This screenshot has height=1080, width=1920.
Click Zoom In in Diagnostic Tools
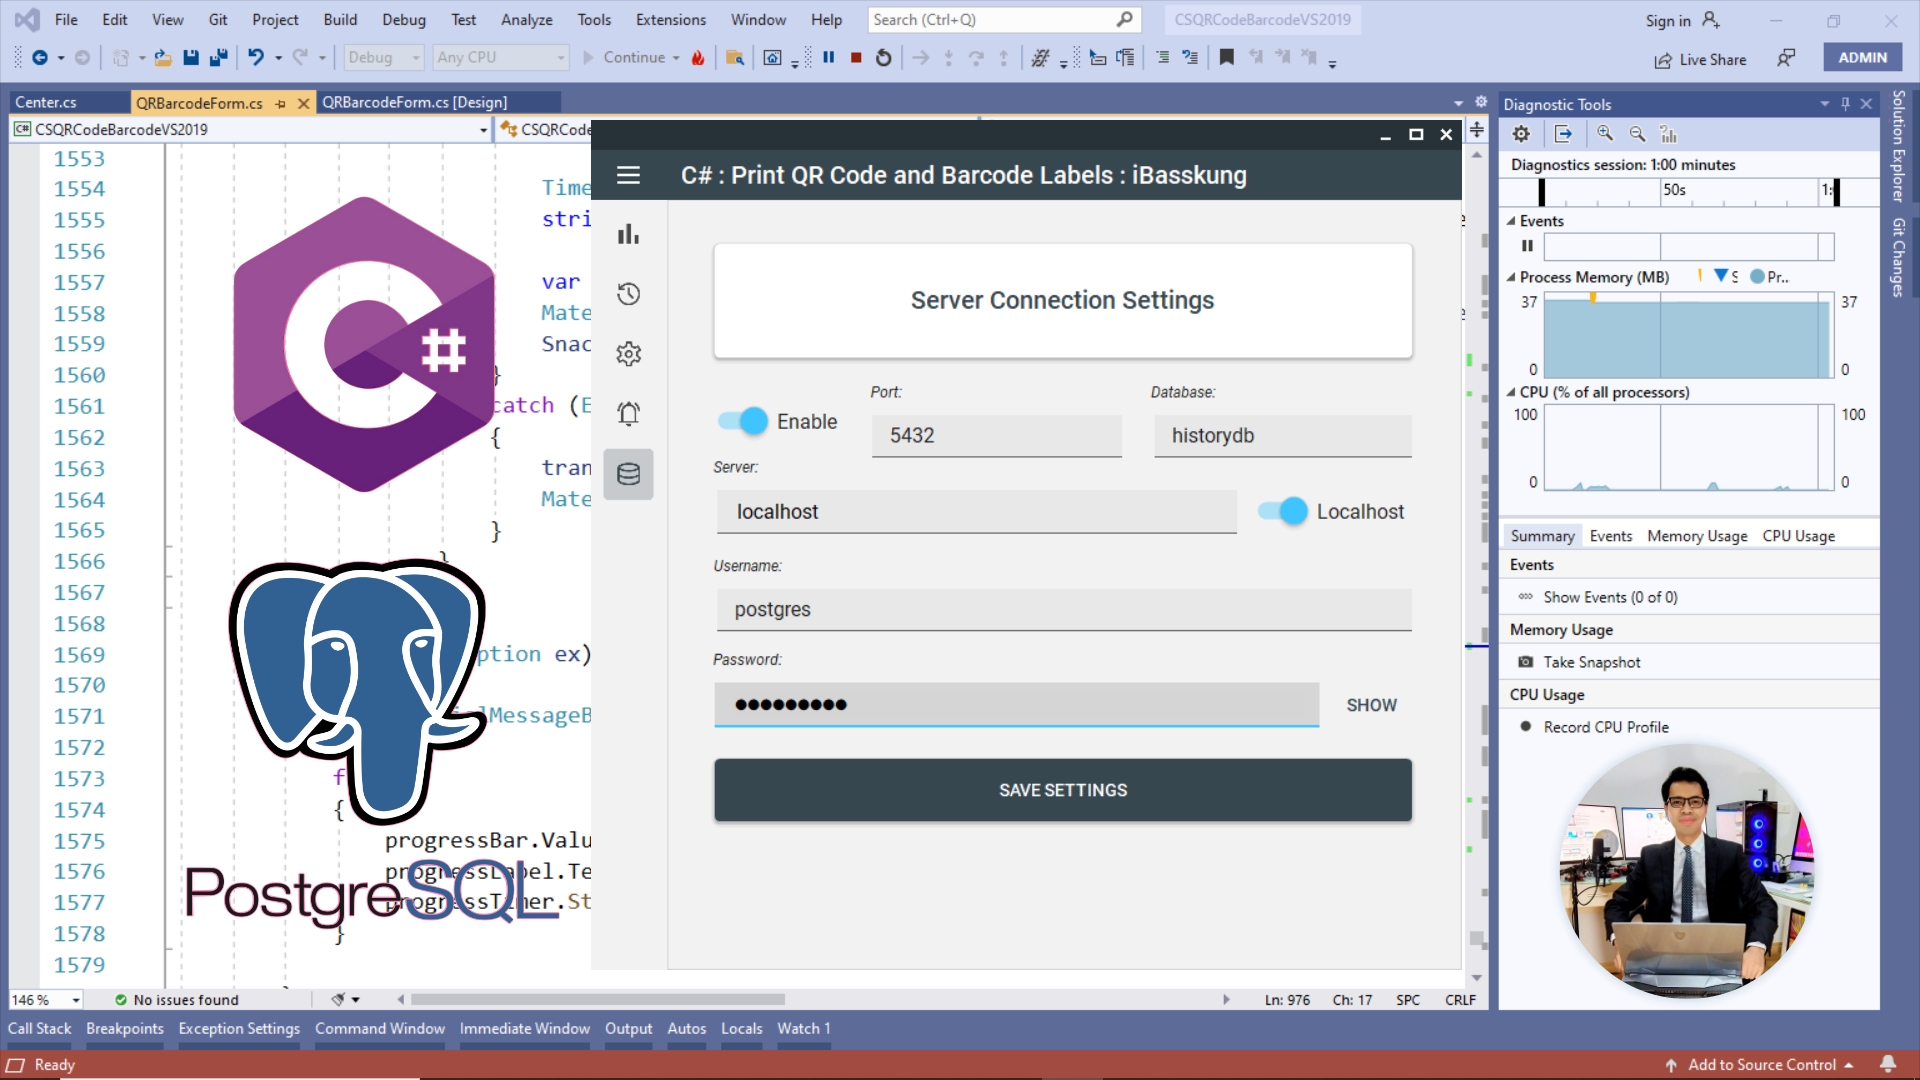point(1605,134)
